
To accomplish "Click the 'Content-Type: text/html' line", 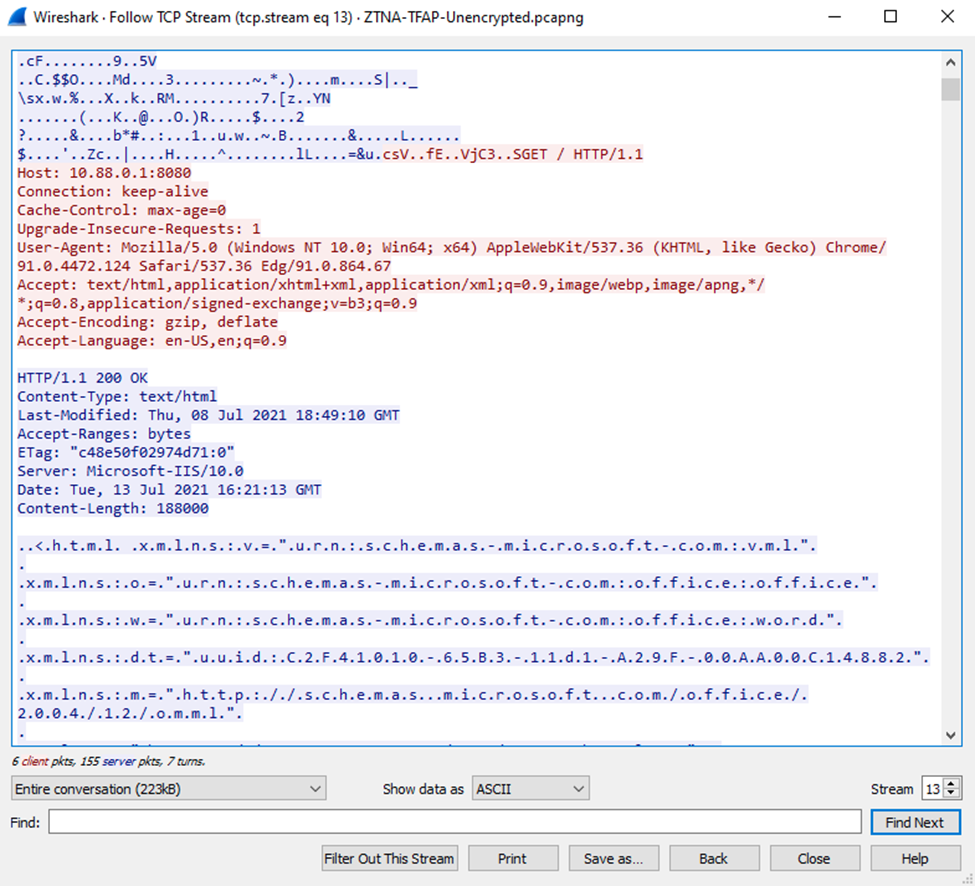I will pyautogui.click(x=117, y=396).
